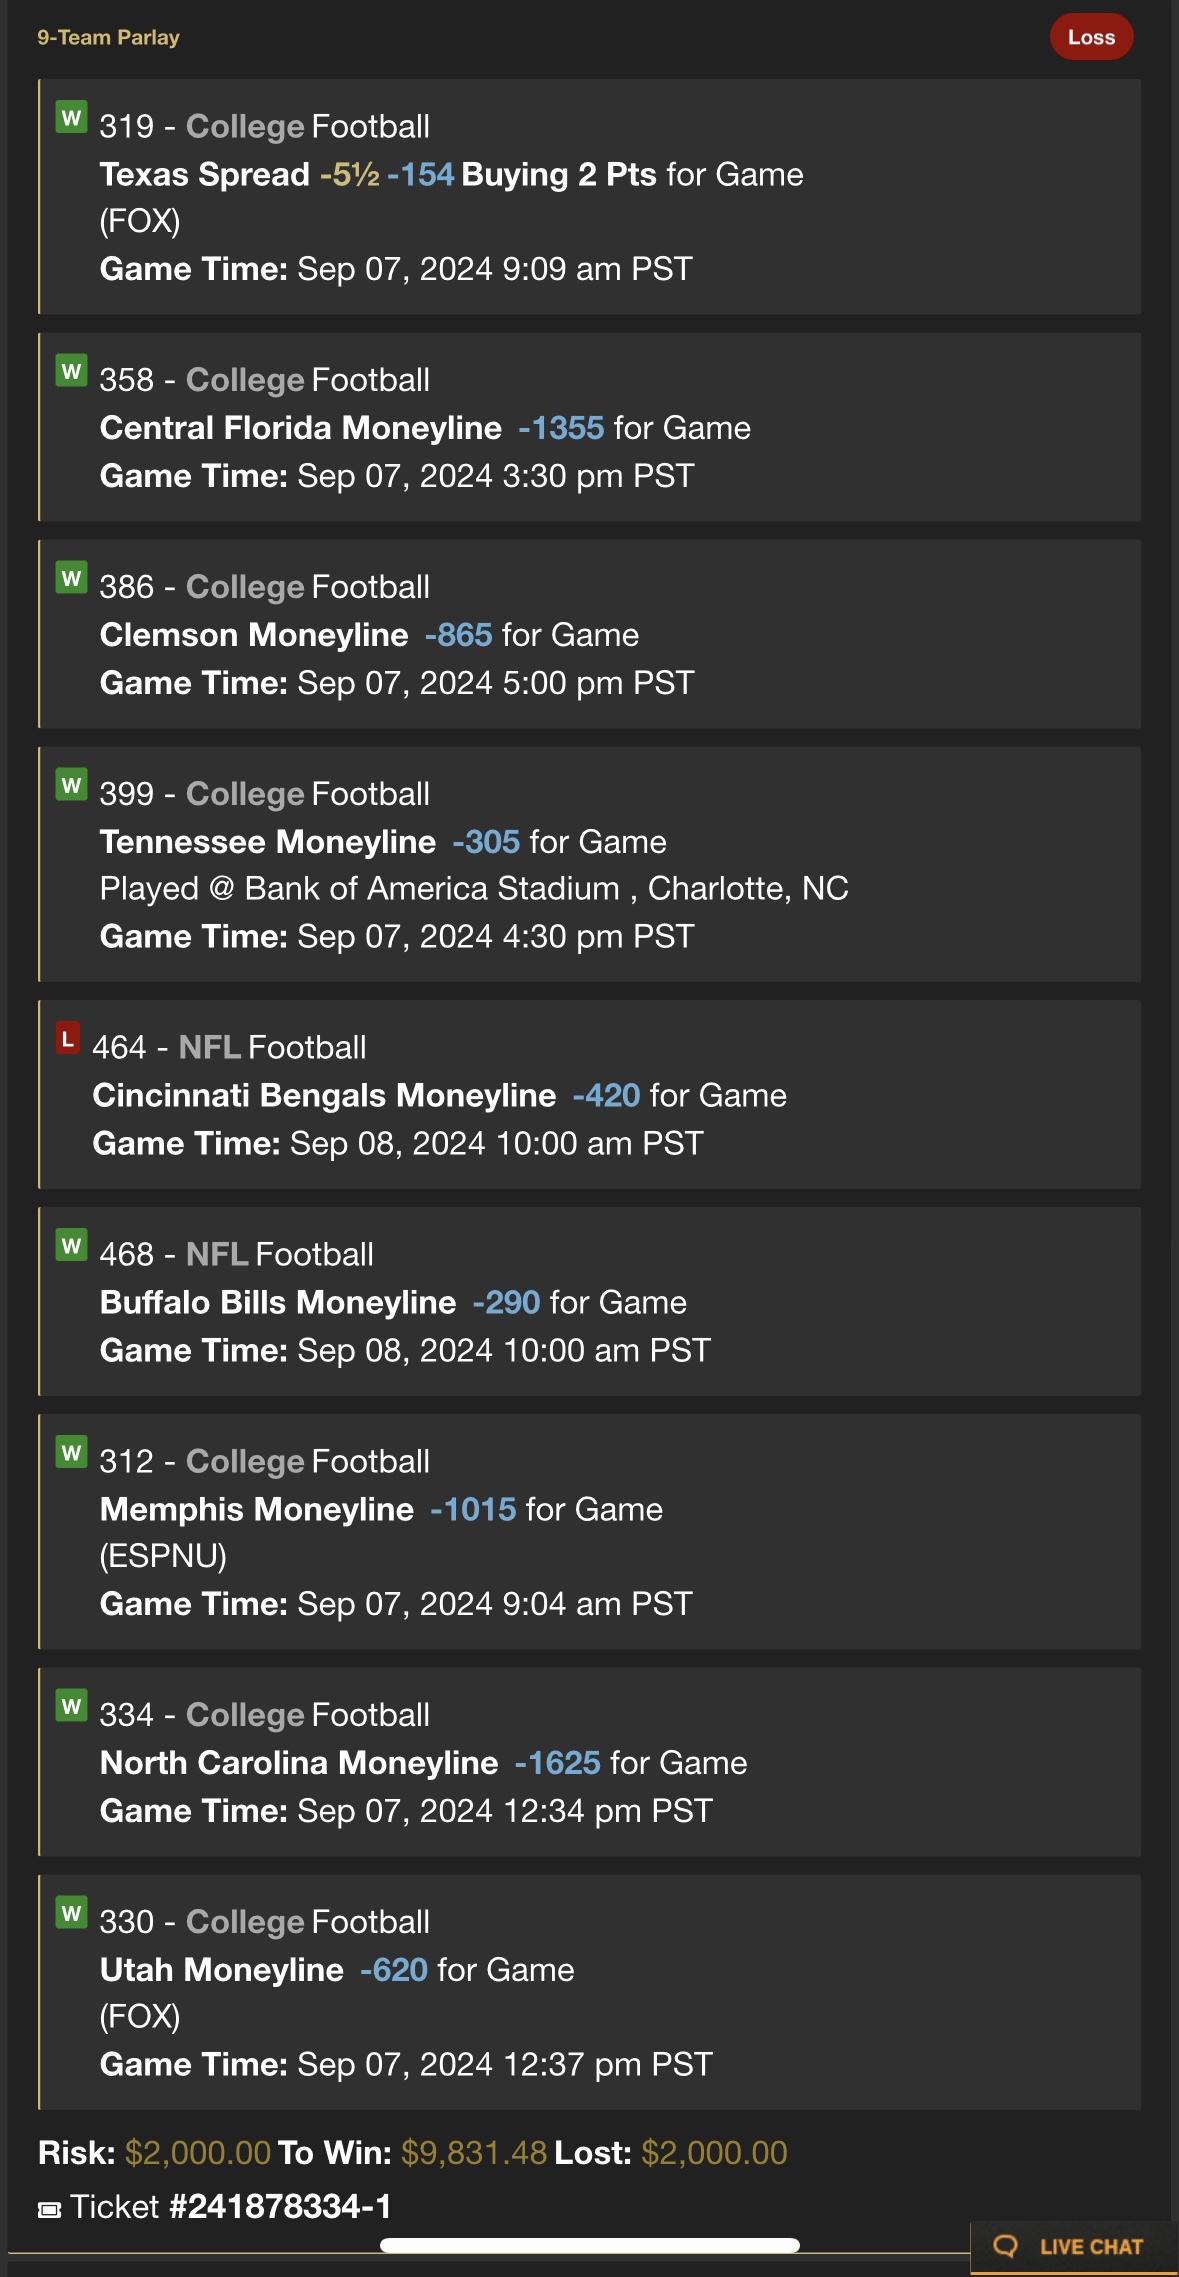The height and width of the screenshot is (2277, 1179).
Task: Click the Live Chat speech bubble icon
Action: point(1005,2246)
